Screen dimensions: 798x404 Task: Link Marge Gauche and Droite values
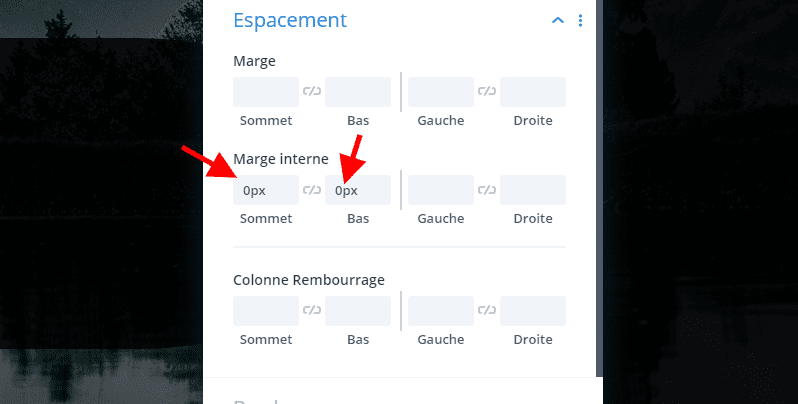(487, 92)
